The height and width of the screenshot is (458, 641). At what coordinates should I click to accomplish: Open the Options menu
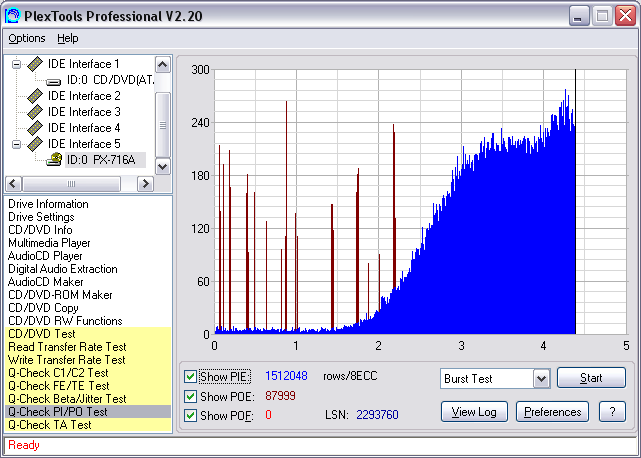27,38
